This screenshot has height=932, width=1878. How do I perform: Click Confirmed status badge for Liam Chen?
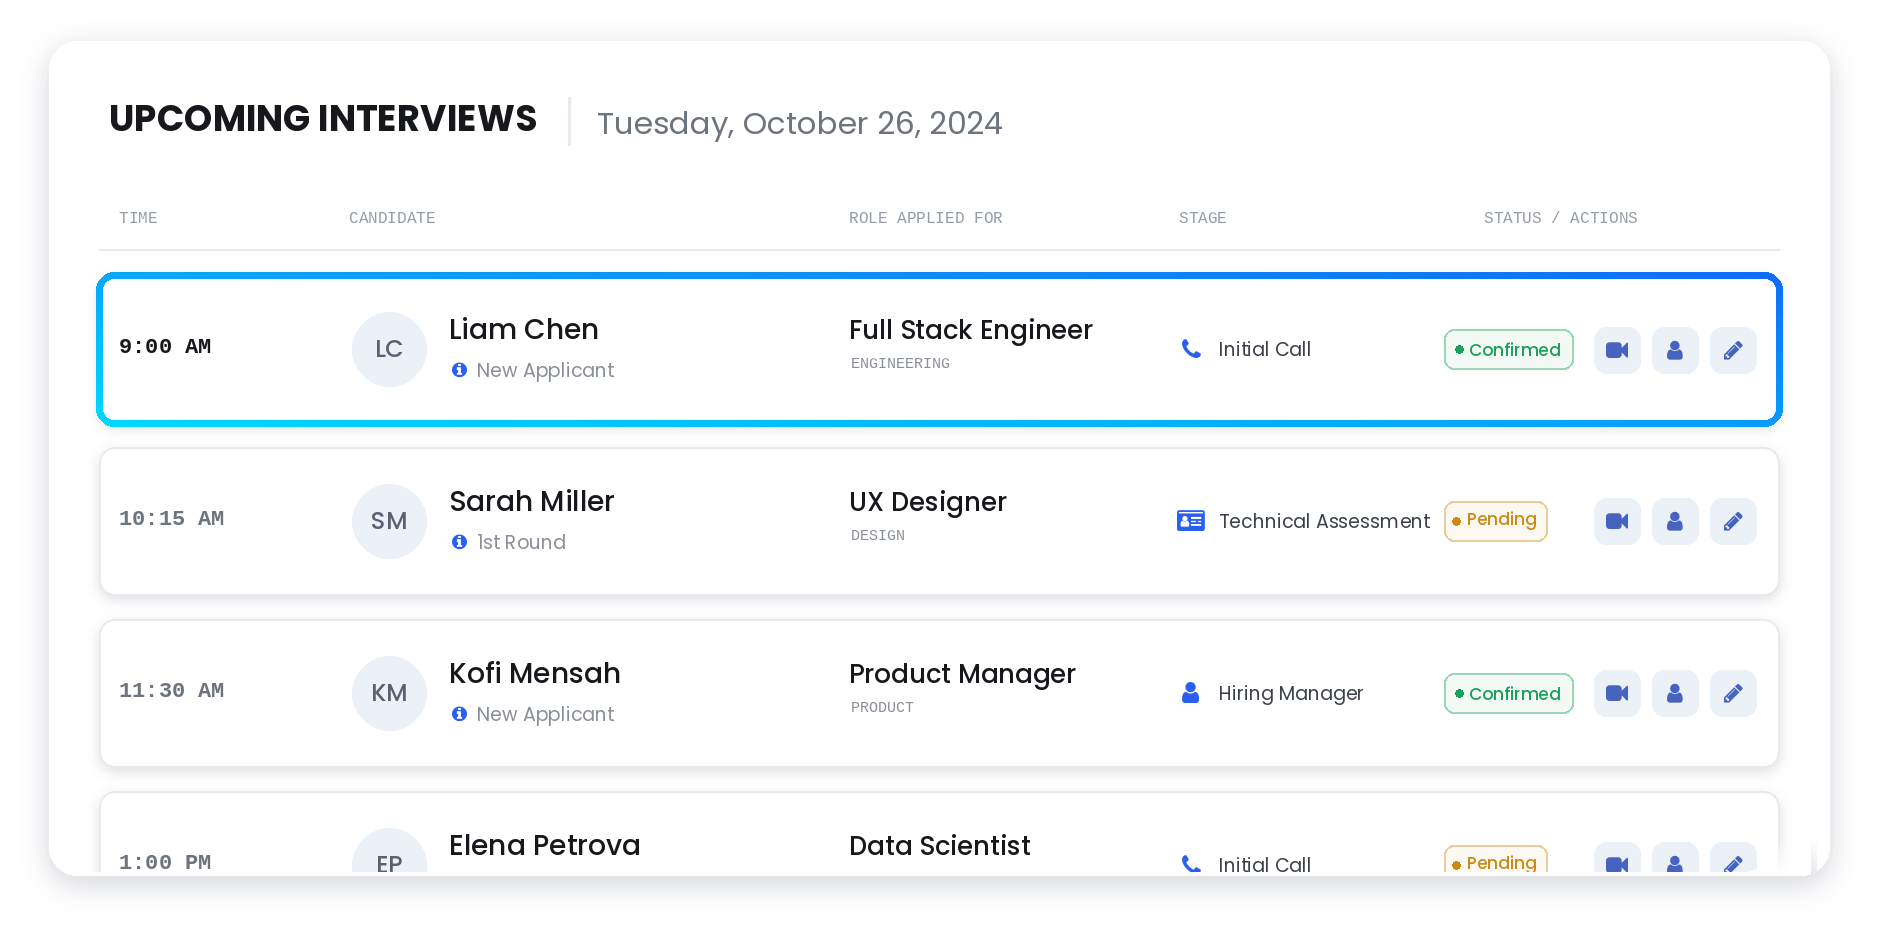tap(1508, 350)
